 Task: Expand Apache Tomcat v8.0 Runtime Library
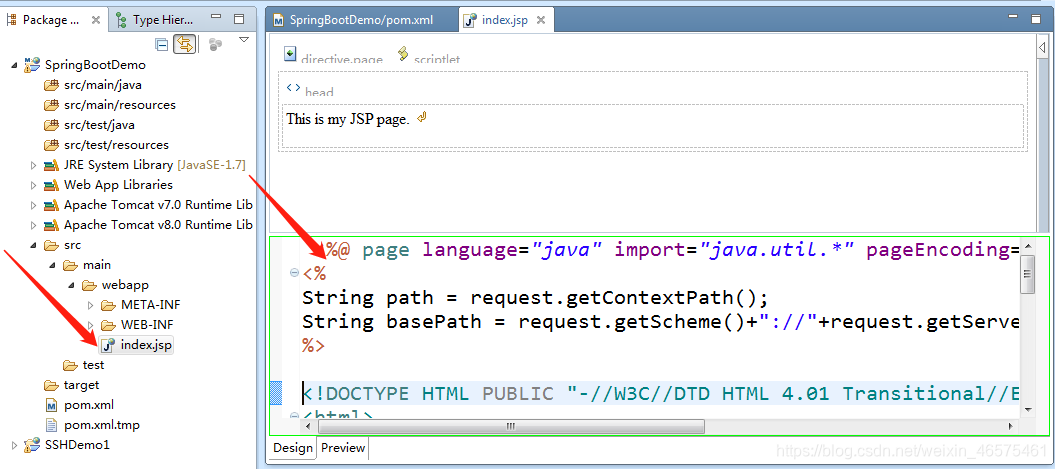click(34, 225)
